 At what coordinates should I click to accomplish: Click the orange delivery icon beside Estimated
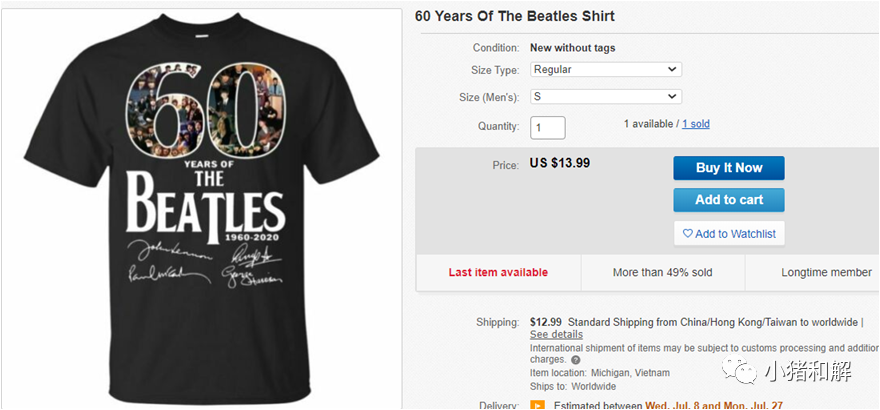pos(537,406)
